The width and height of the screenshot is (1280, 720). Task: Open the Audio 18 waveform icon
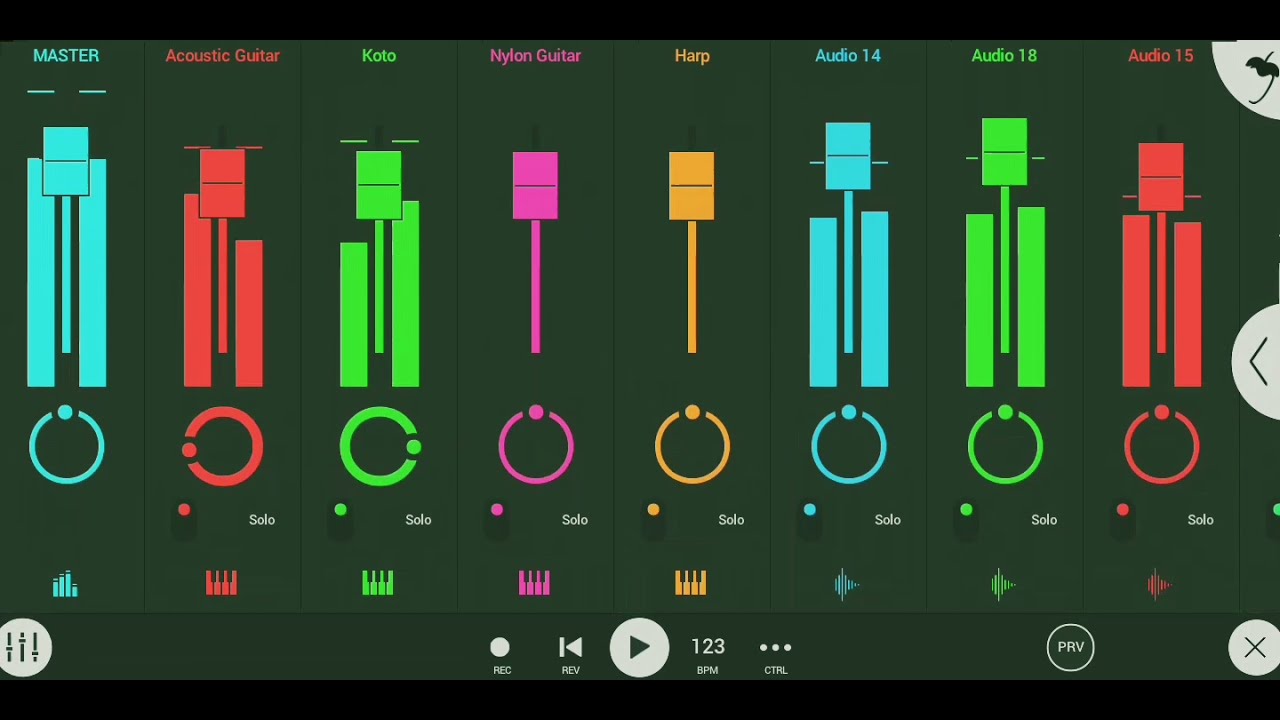(x=1003, y=584)
